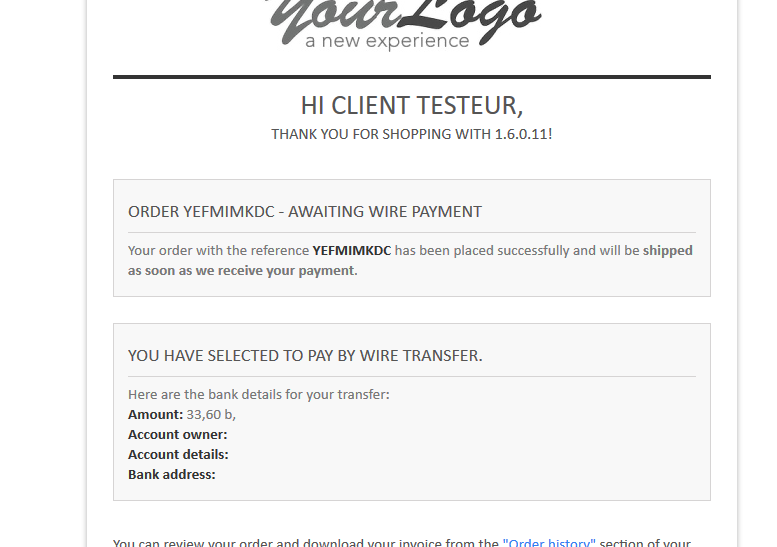Click "Thank you for shopping with 1.6.0.11!" text

pyautogui.click(x=412, y=134)
